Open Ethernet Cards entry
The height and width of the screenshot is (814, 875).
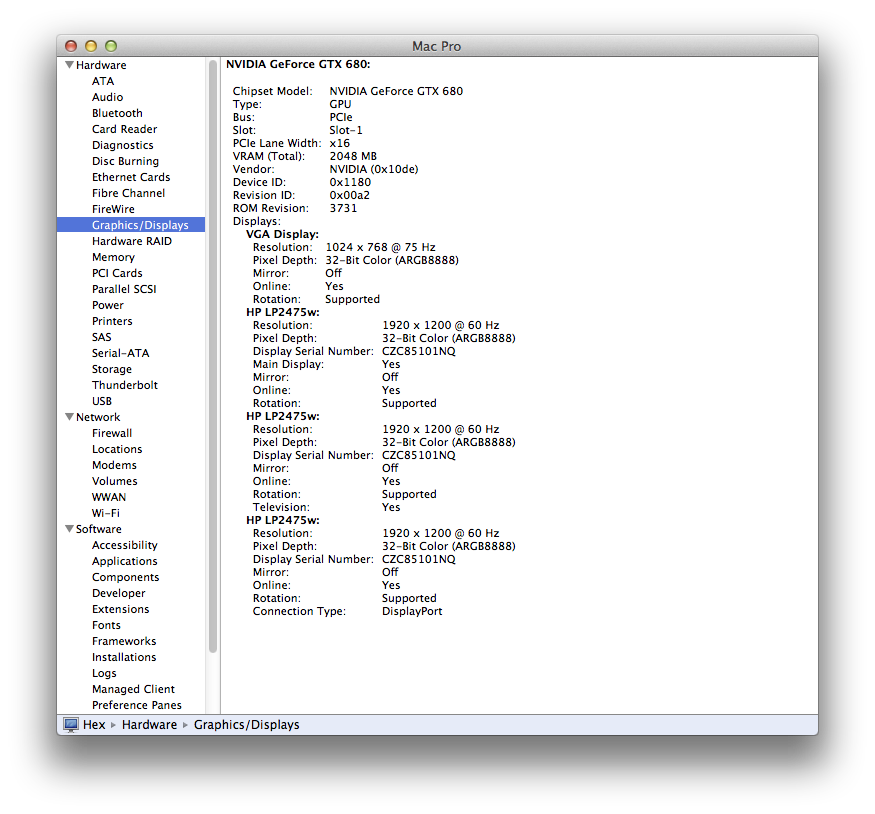pos(131,177)
